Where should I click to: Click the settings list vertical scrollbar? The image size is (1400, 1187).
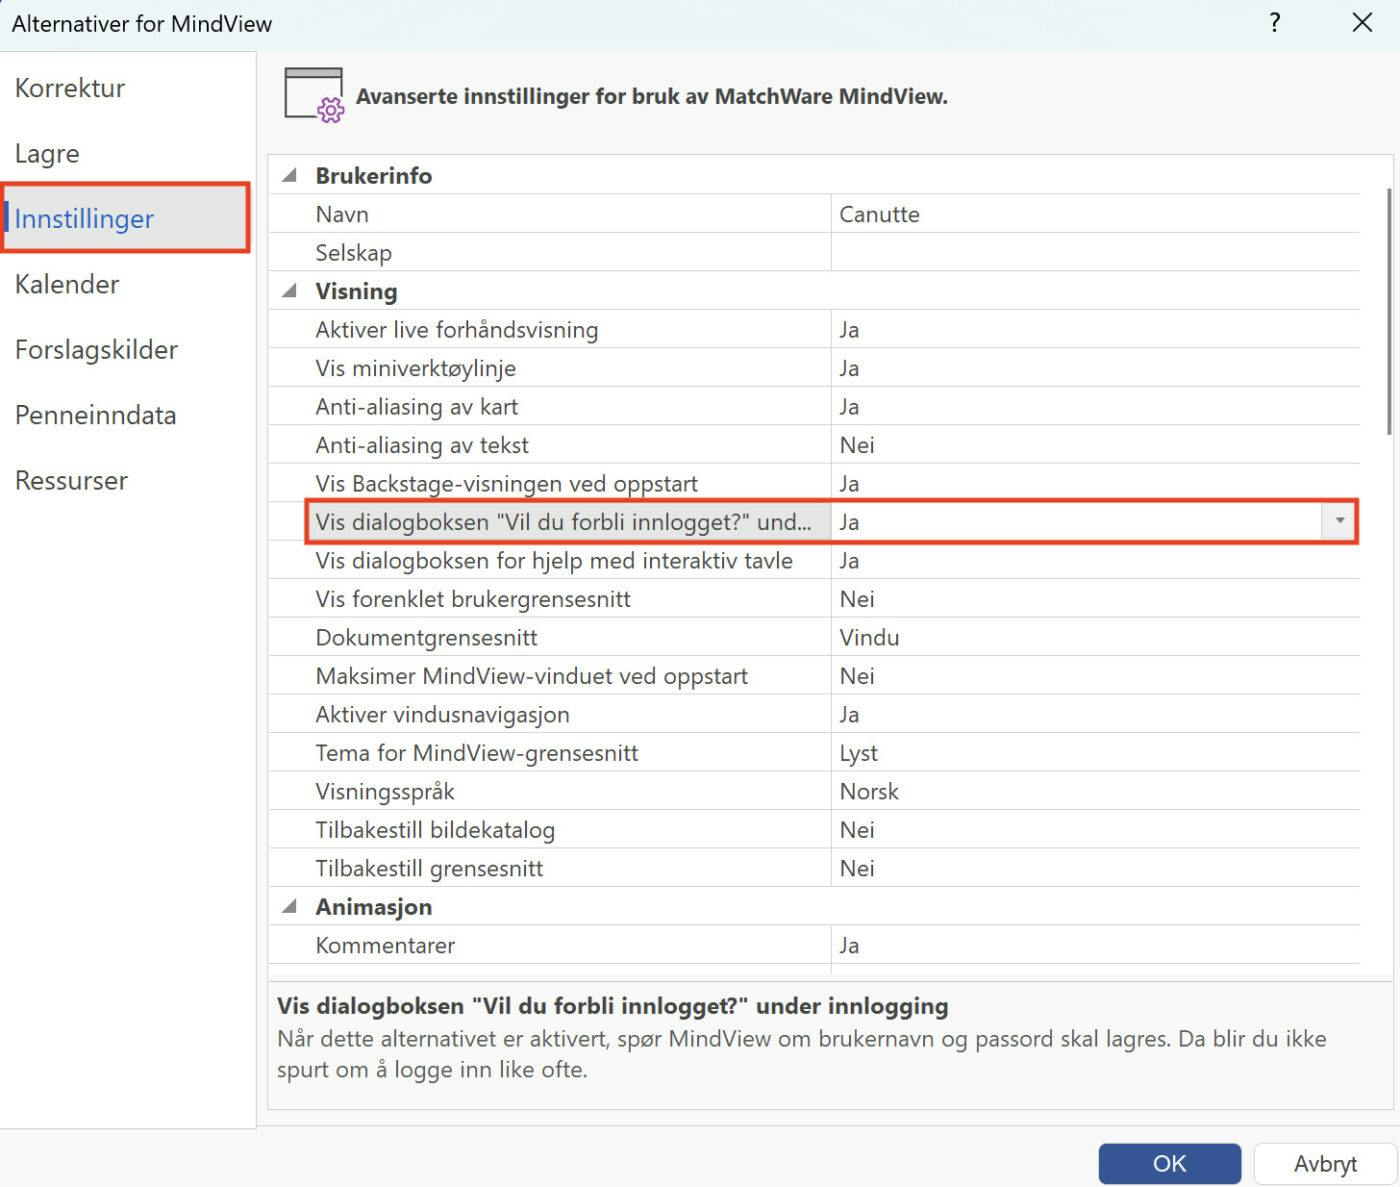click(1388, 311)
